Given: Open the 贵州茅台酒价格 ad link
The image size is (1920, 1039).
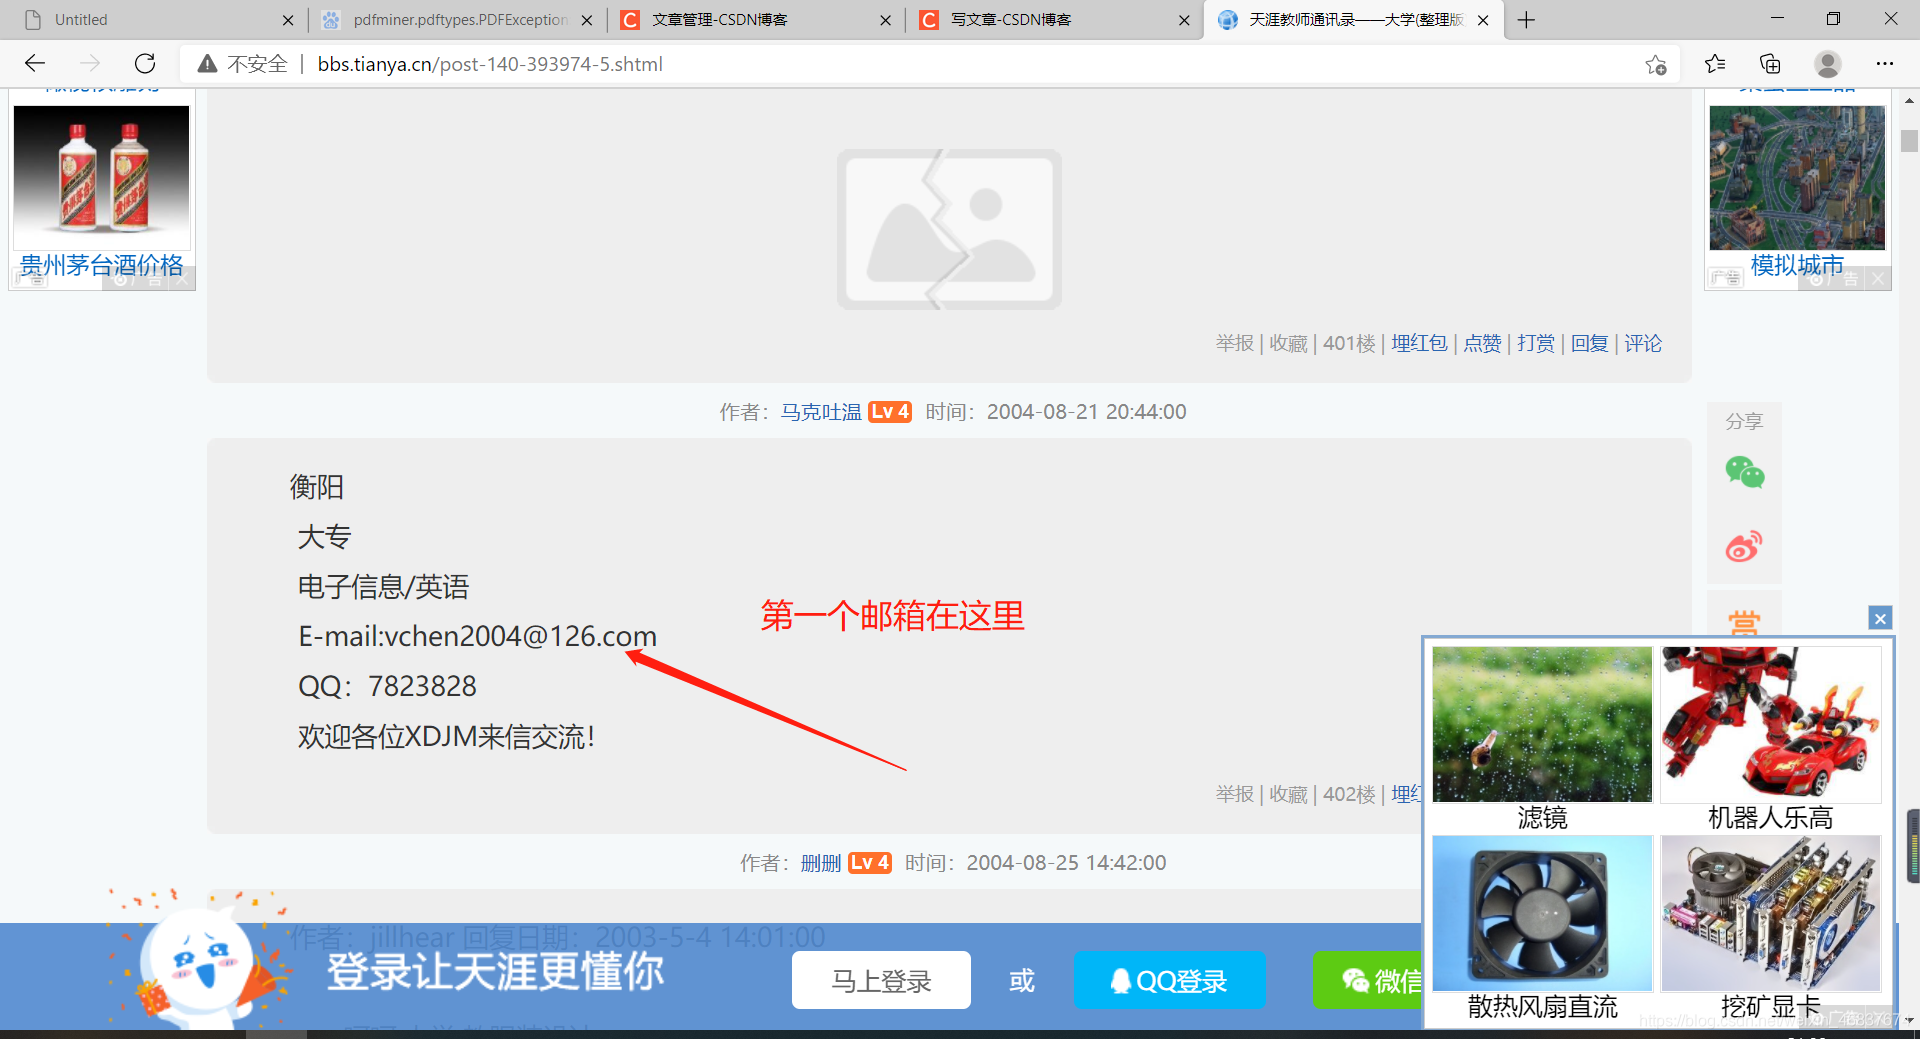Looking at the screenshot, I should 102,265.
